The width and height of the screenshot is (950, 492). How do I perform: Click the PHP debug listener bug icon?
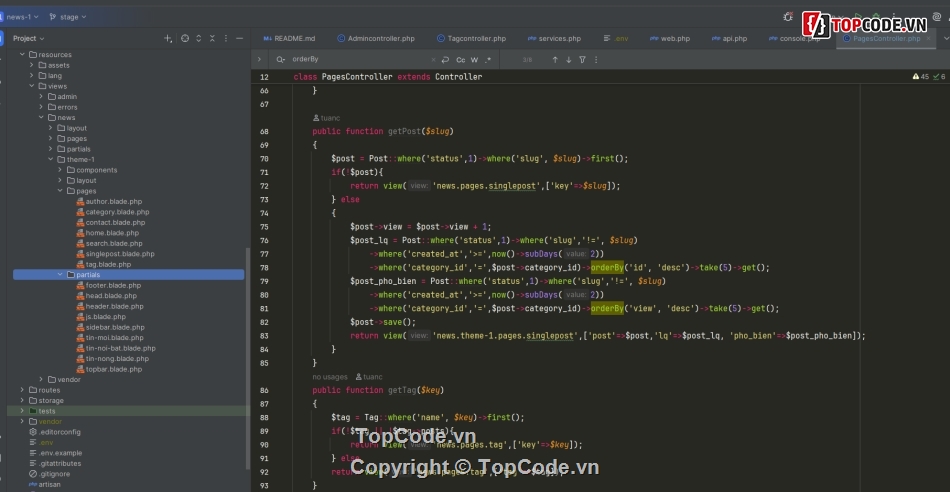tap(788, 17)
